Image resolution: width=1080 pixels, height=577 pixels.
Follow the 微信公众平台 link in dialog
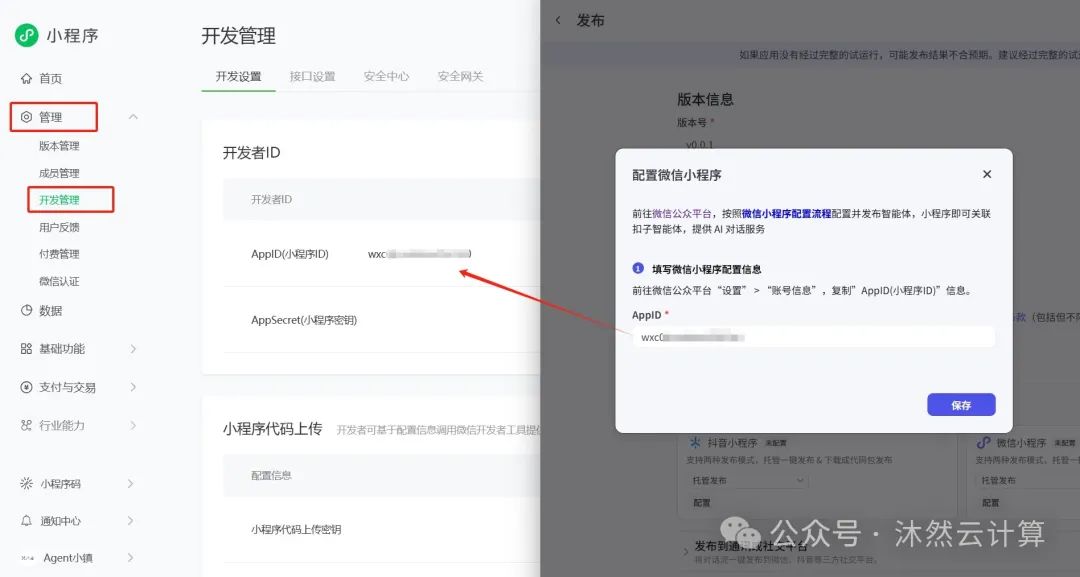[x=681, y=213]
